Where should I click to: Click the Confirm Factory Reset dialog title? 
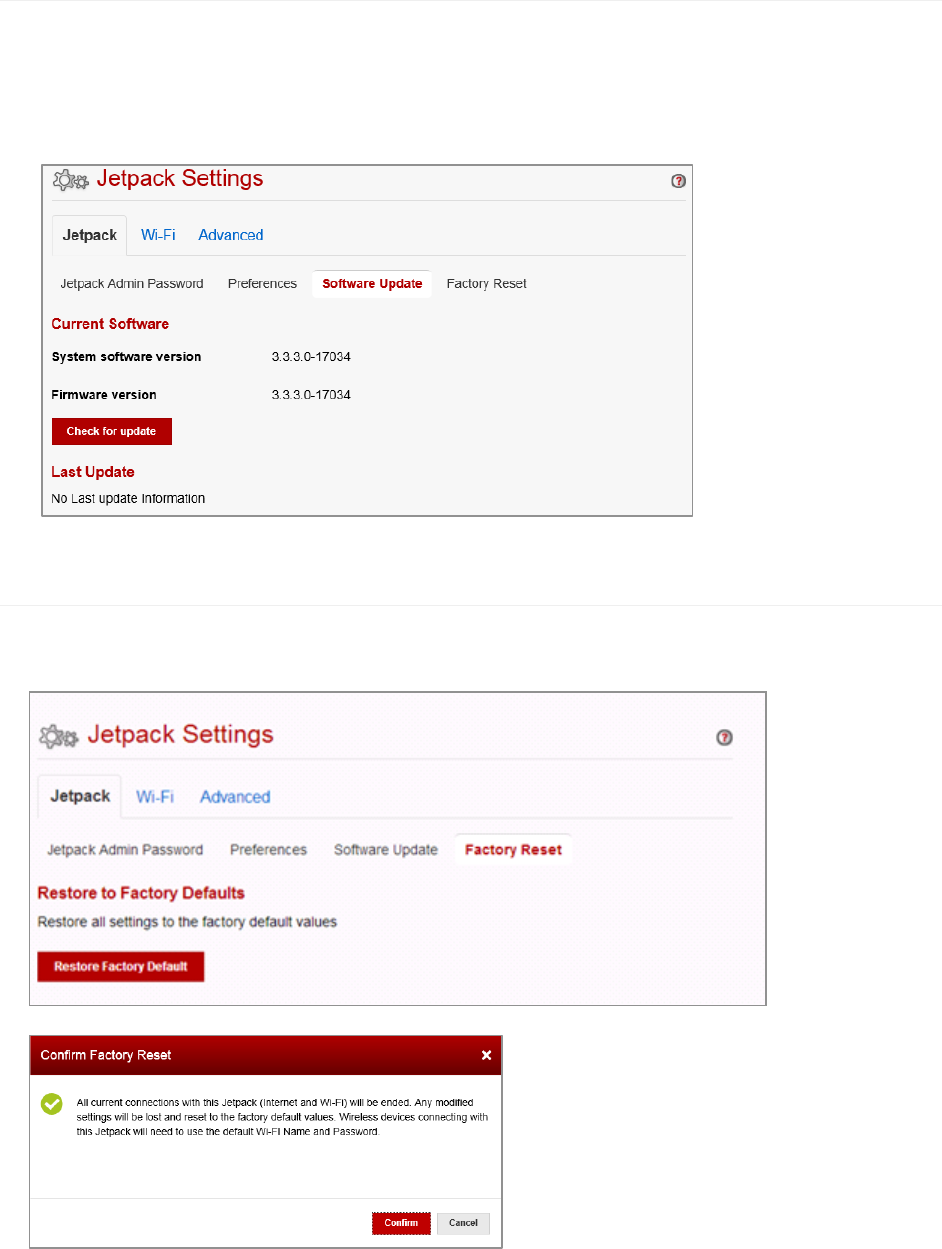point(106,1055)
